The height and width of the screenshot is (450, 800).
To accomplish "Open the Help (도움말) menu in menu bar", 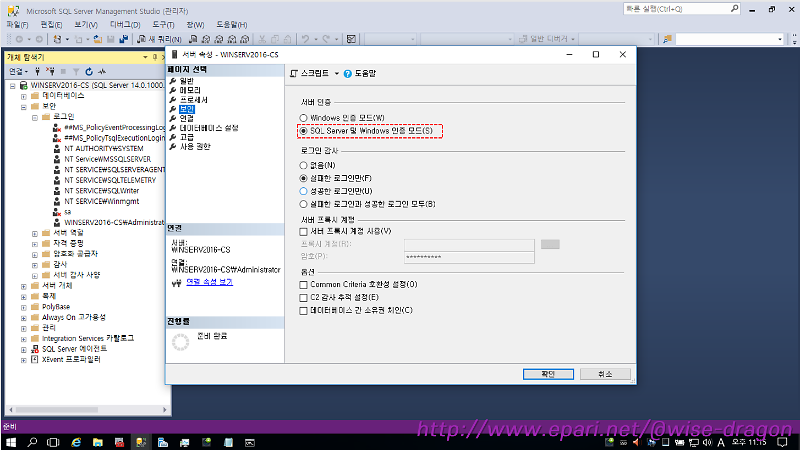I will pyautogui.click(x=232, y=24).
